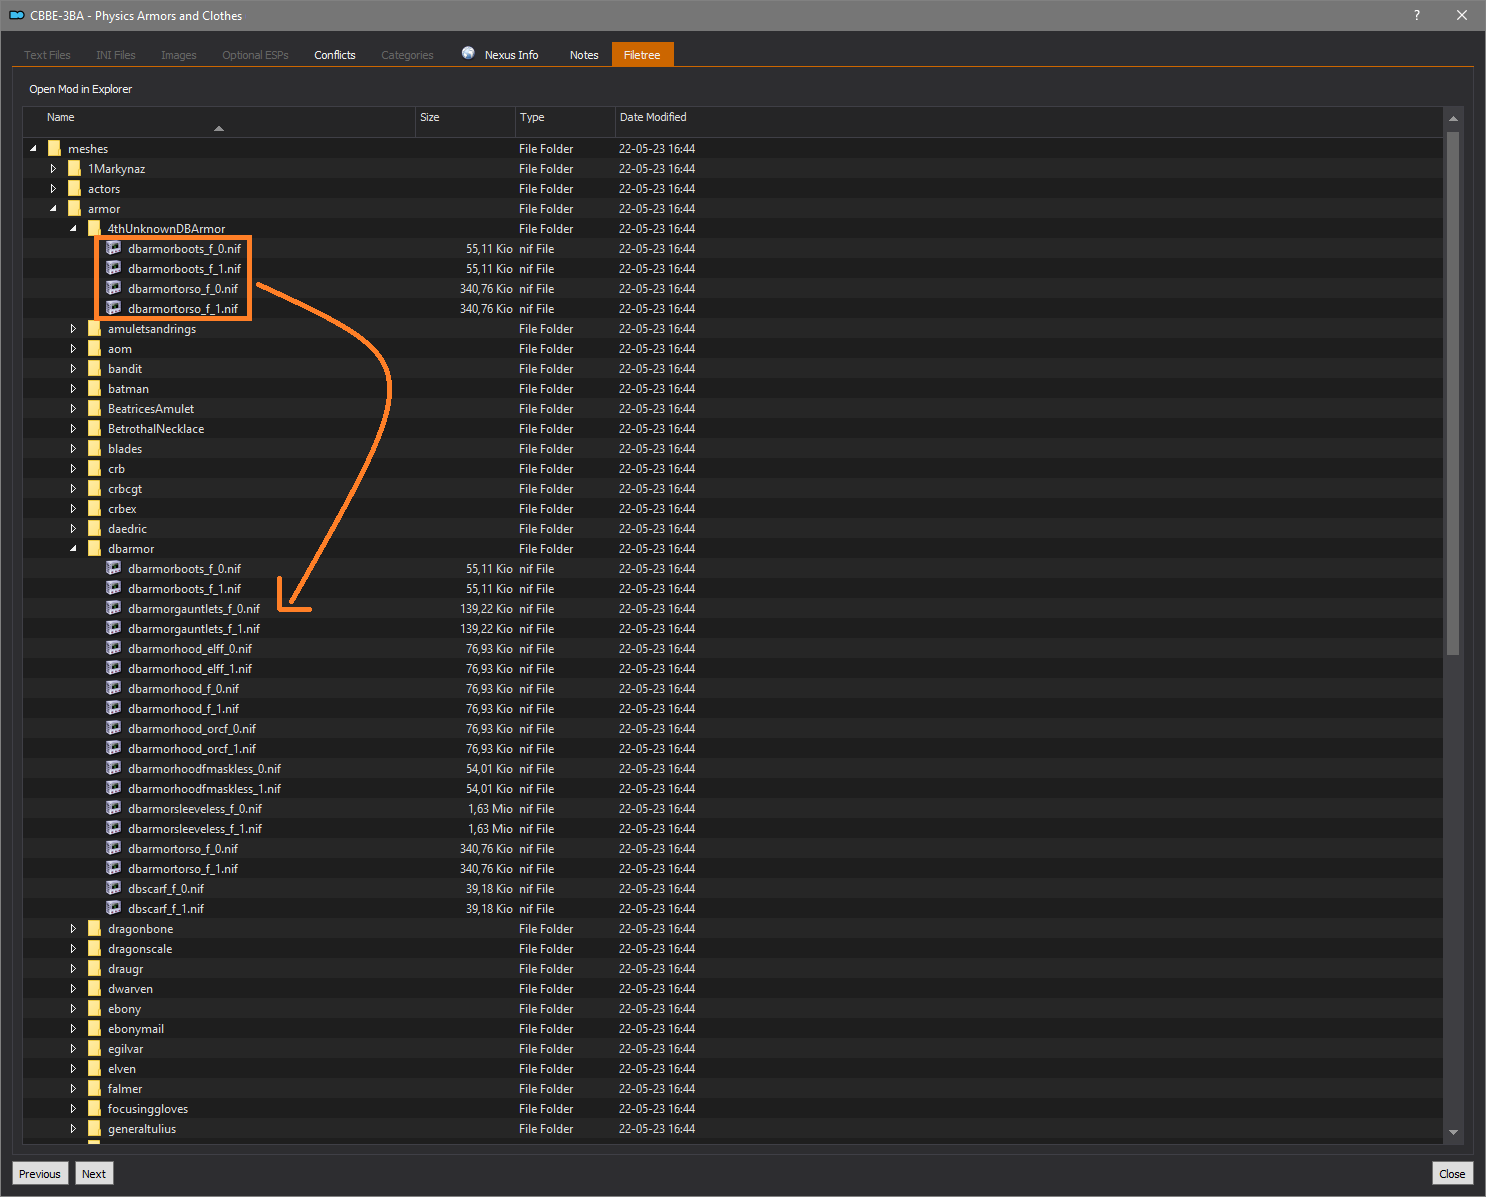This screenshot has width=1486, height=1197.
Task: Click the vertical scrollbar thumb
Action: click(x=1453, y=393)
